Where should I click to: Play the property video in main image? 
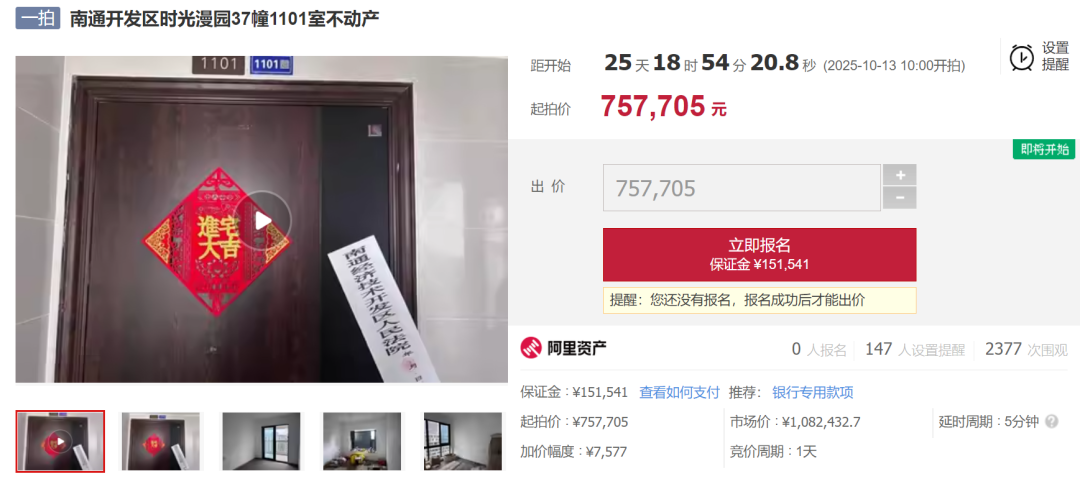click(262, 220)
